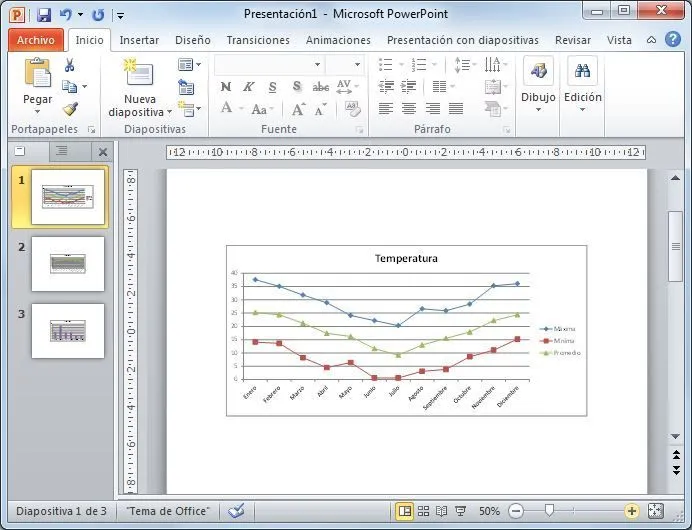
Task: Toggle bold N formatting
Action: [226, 86]
